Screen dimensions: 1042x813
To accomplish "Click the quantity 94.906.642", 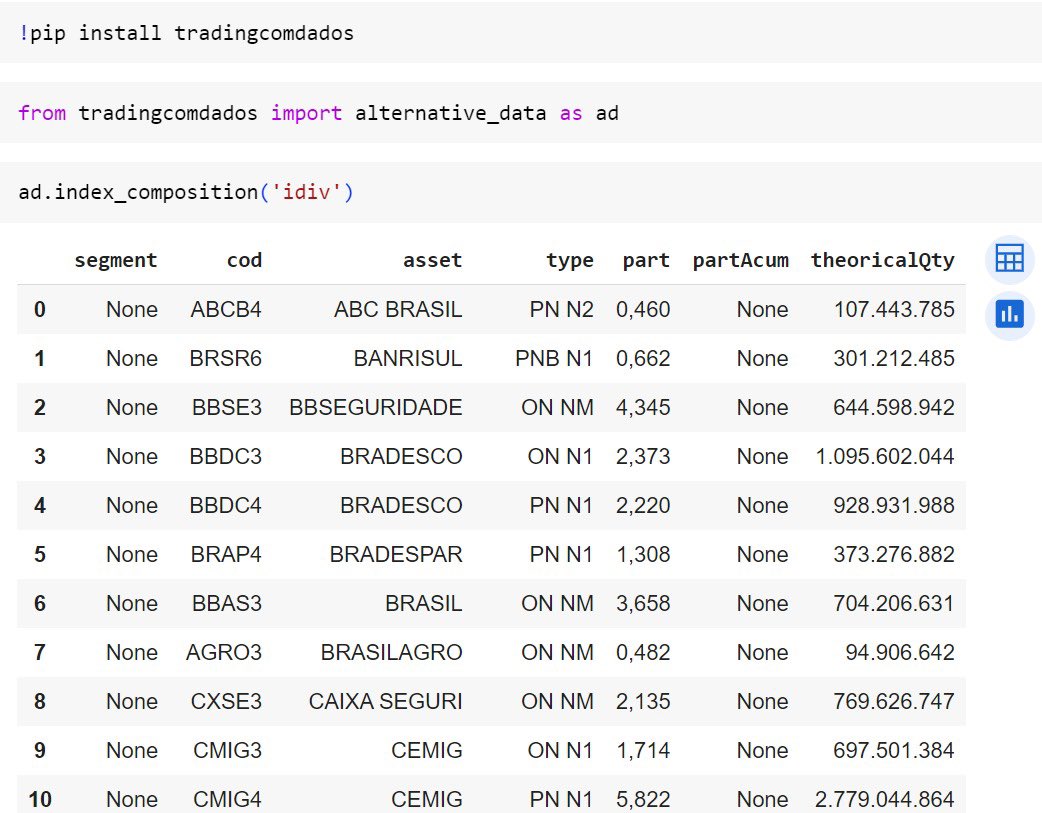I will [900, 652].
